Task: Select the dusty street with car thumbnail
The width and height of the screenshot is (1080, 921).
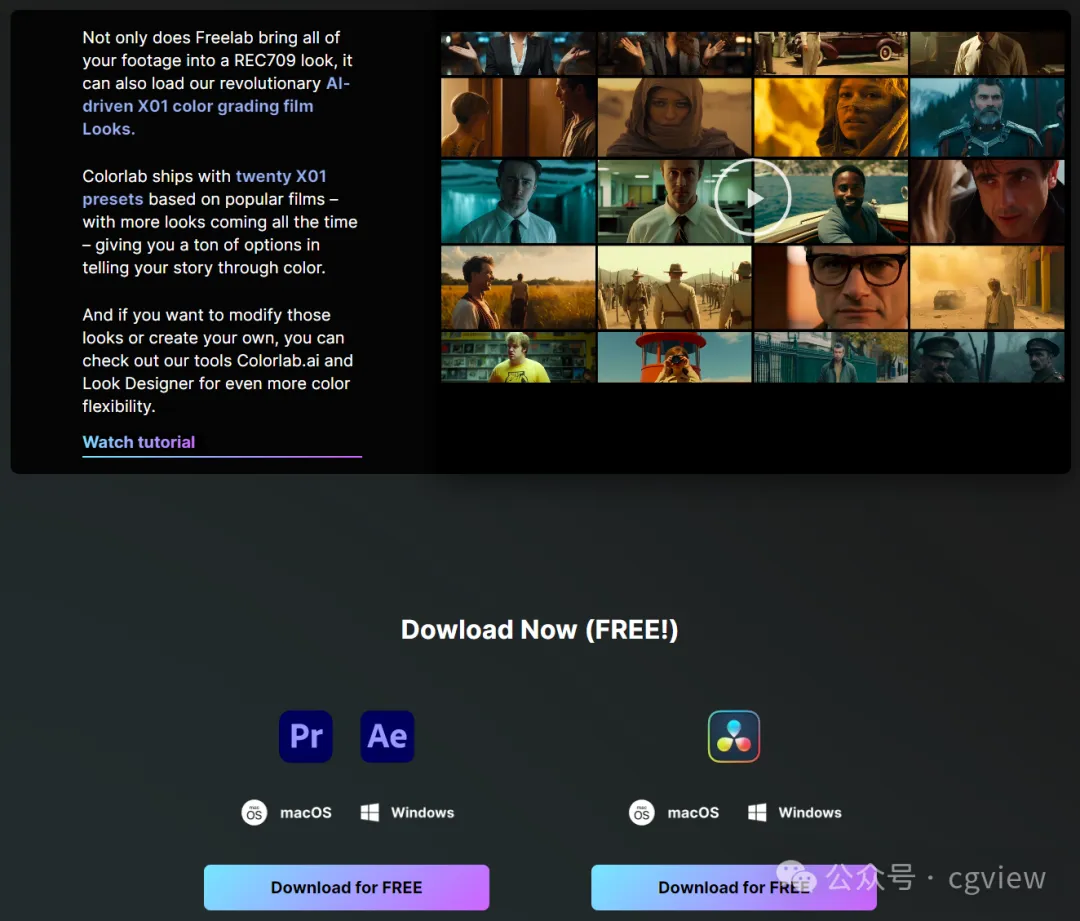Action: tap(987, 287)
